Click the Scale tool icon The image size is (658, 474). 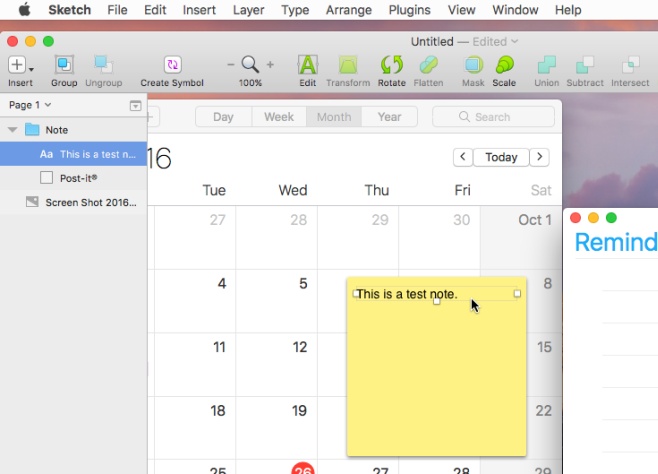(504, 65)
